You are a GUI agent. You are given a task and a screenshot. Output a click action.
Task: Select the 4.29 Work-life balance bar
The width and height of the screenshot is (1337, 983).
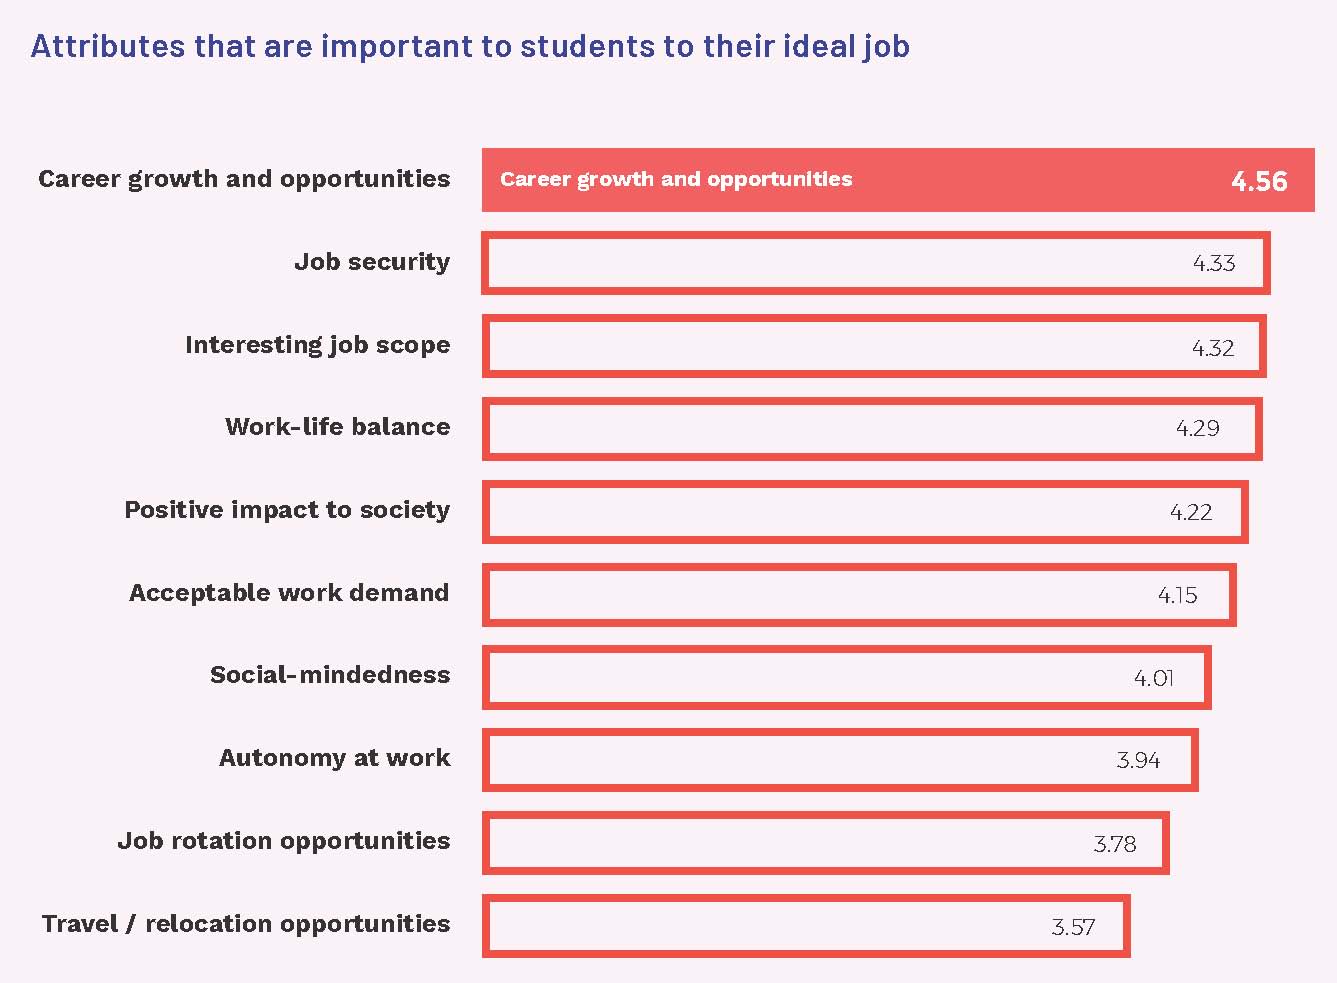pyautogui.click(x=872, y=429)
